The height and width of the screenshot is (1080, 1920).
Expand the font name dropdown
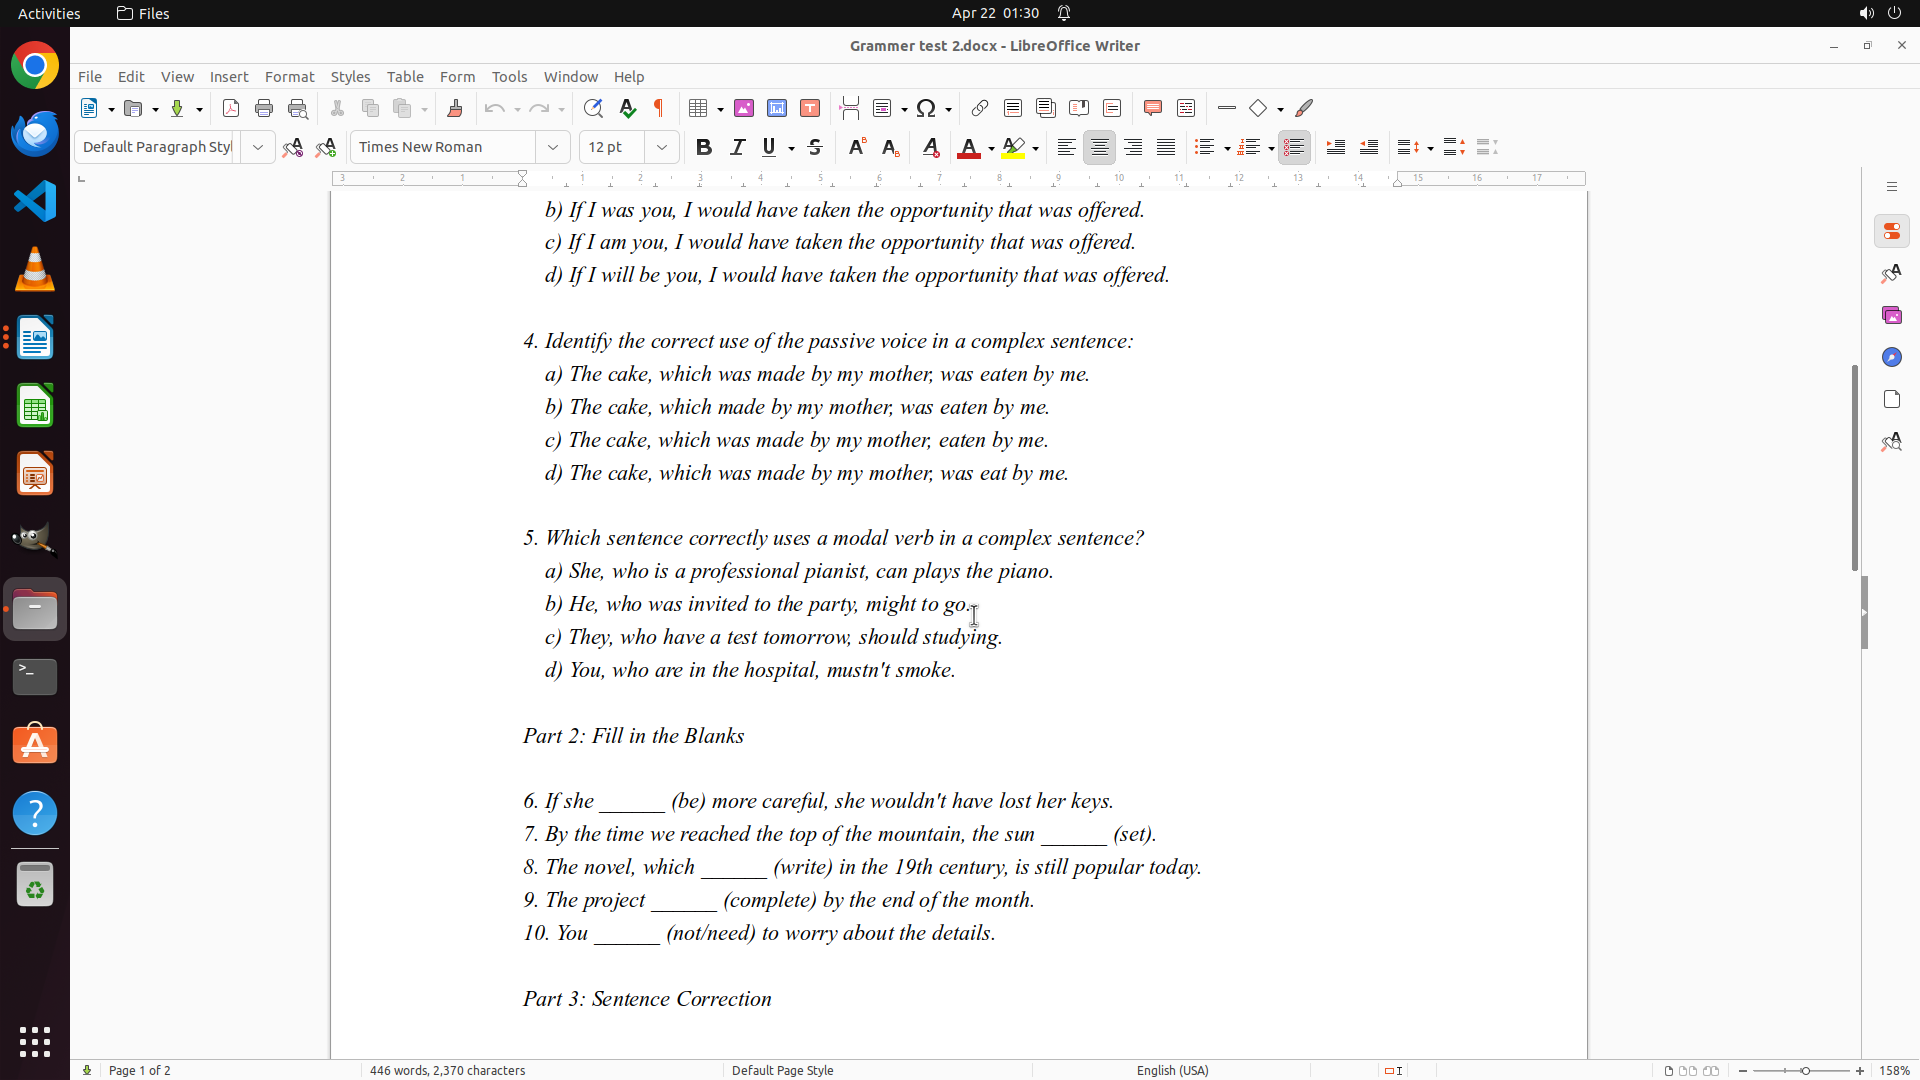[553, 147]
